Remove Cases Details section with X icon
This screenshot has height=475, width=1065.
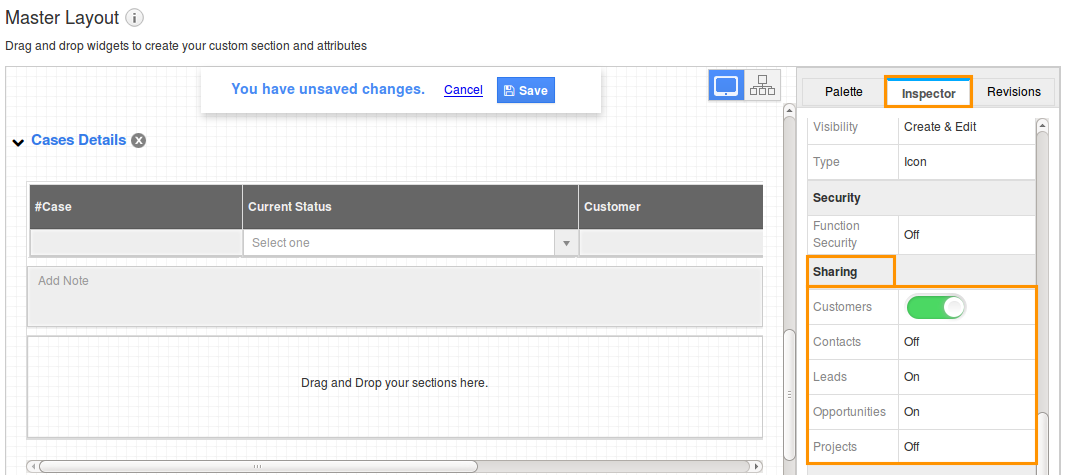coord(139,141)
